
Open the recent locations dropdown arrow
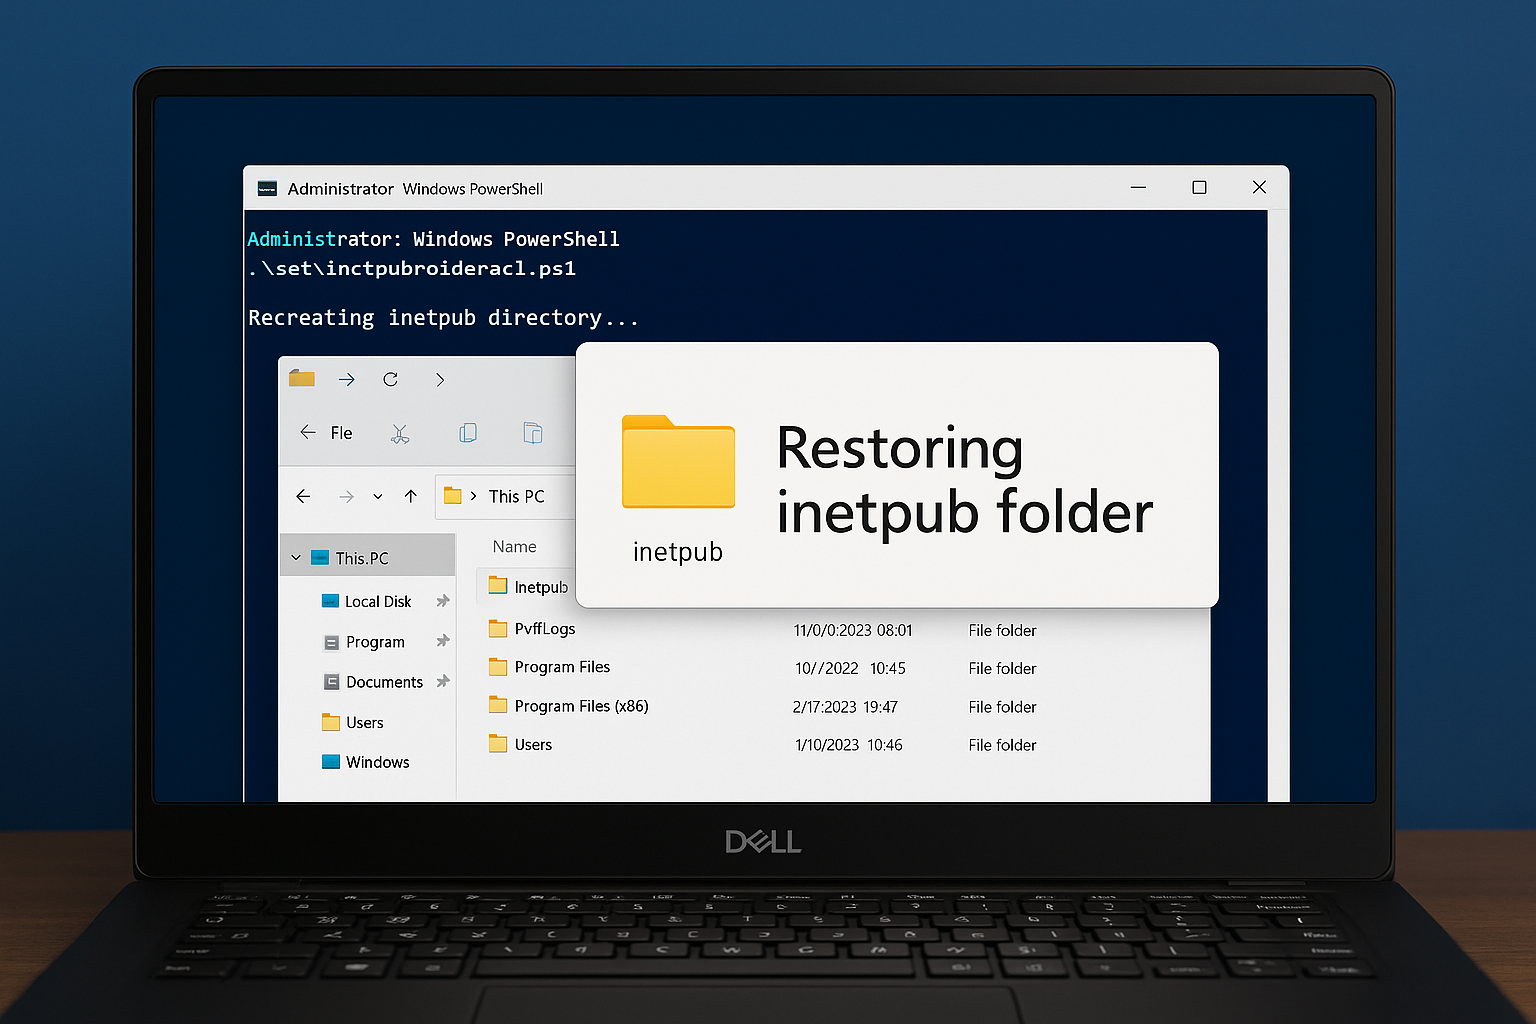(378, 496)
